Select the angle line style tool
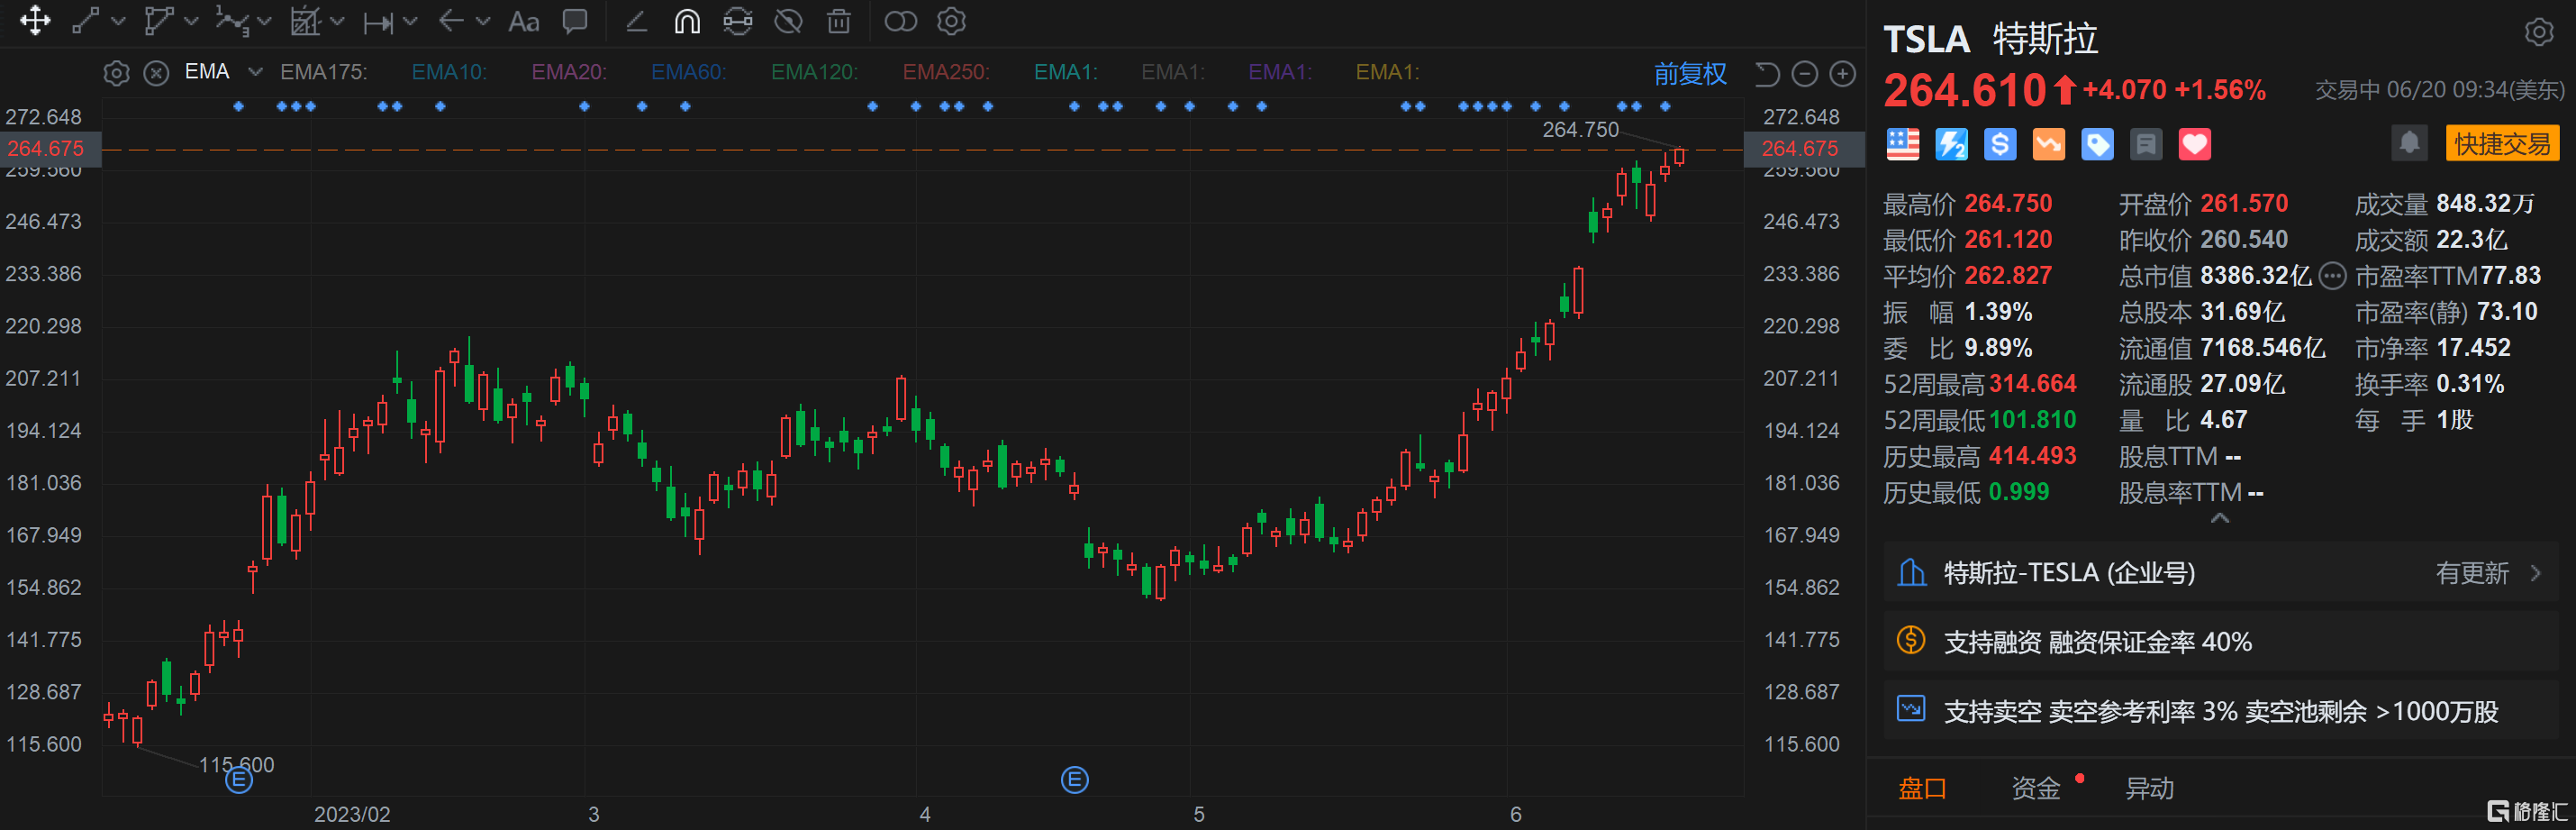The image size is (2576, 830). tap(636, 21)
